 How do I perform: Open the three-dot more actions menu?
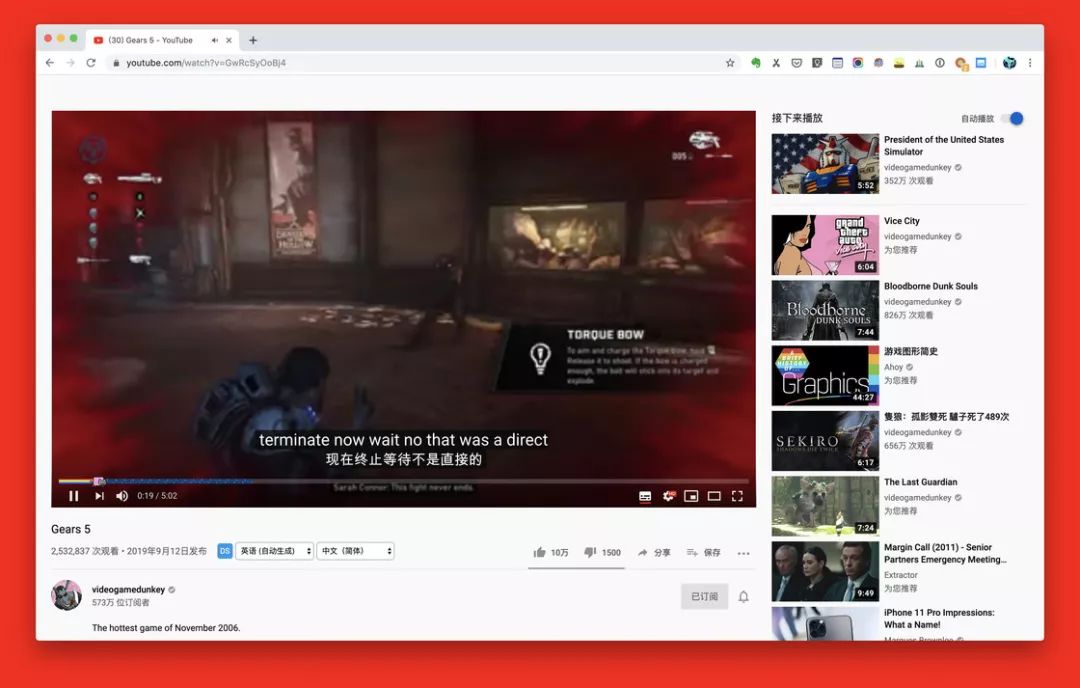(x=743, y=553)
